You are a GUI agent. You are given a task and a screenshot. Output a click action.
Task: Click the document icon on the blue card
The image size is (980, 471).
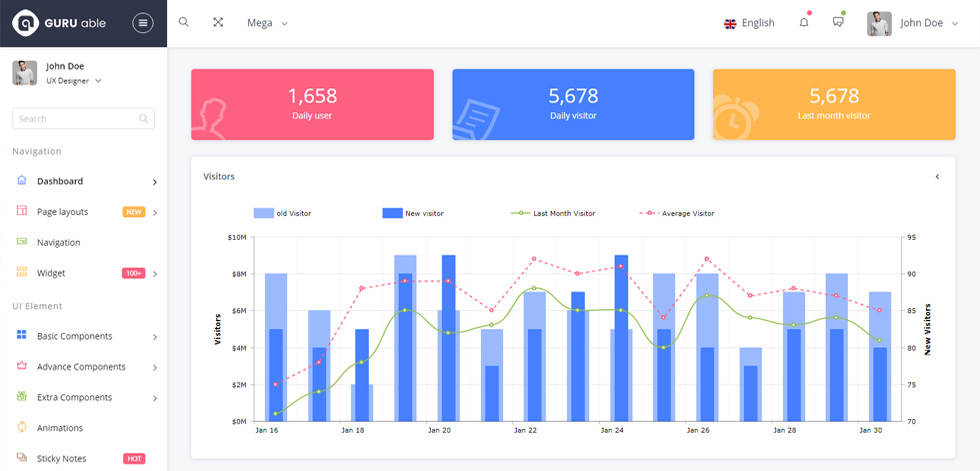pos(476,120)
